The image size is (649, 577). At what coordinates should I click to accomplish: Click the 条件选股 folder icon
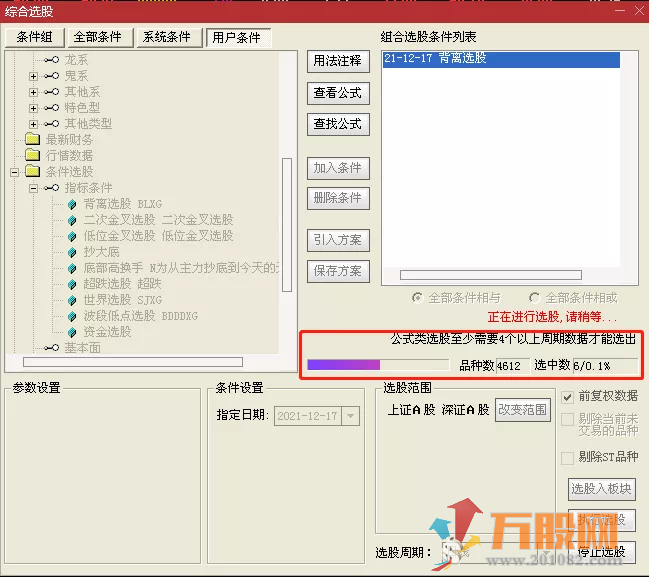coord(32,171)
